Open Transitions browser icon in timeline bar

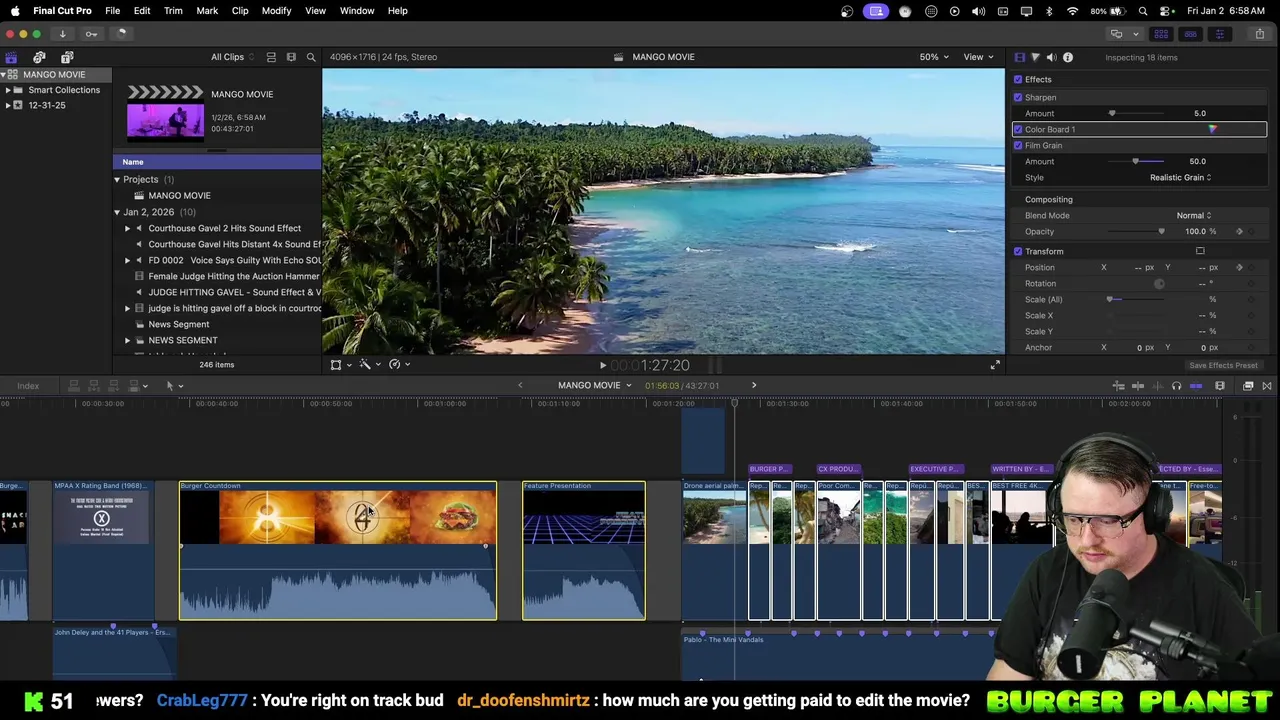tap(1267, 386)
